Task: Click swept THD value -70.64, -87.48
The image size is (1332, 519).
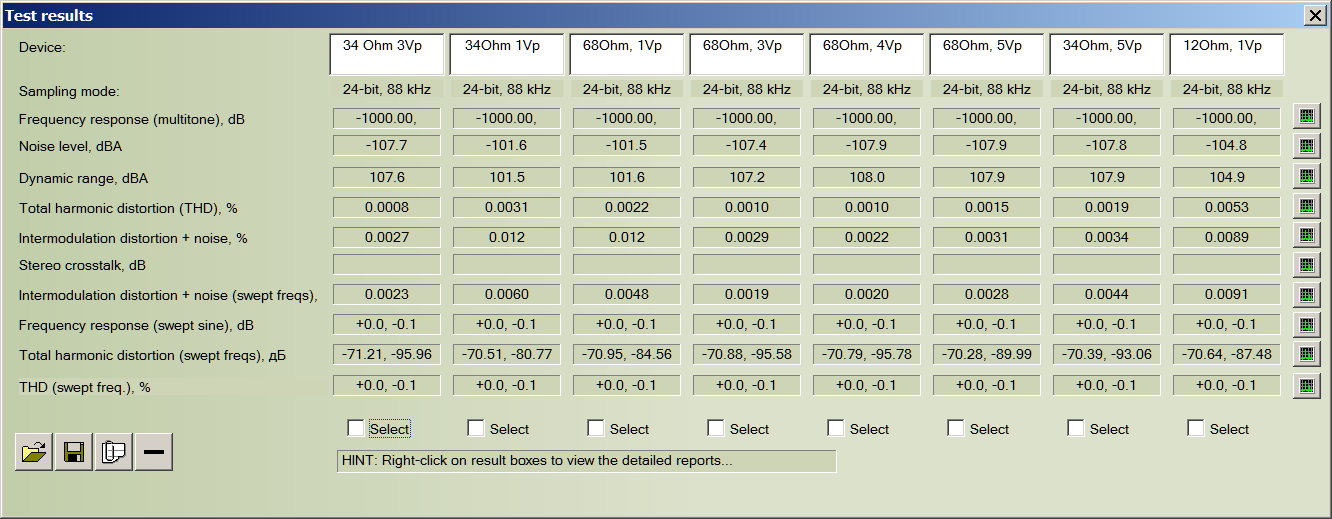Action: coord(1227,354)
